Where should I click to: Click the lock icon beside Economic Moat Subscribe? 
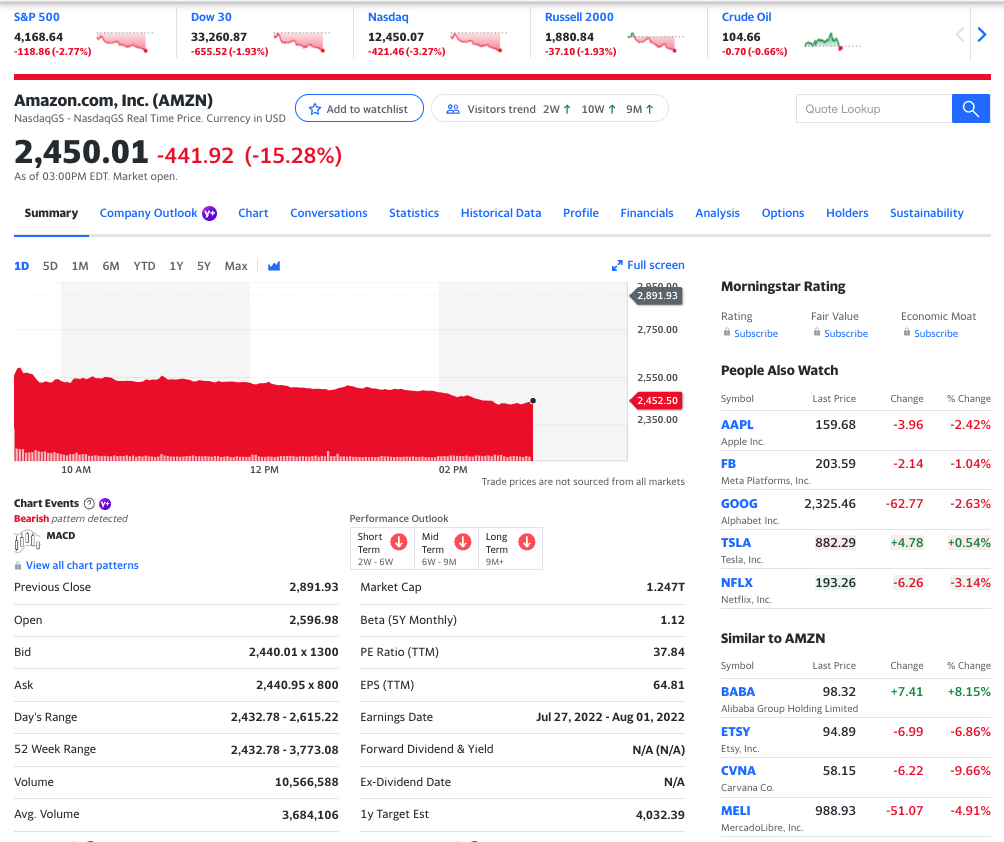point(907,332)
